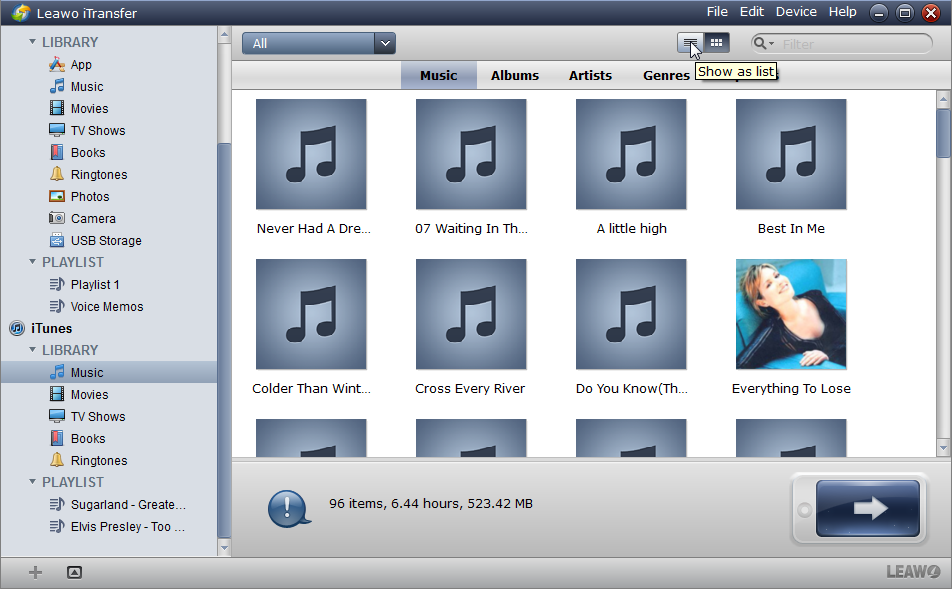Open the Camera item in sidebar
The height and width of the screenshot is (589, 952).
tap(92, 219)
